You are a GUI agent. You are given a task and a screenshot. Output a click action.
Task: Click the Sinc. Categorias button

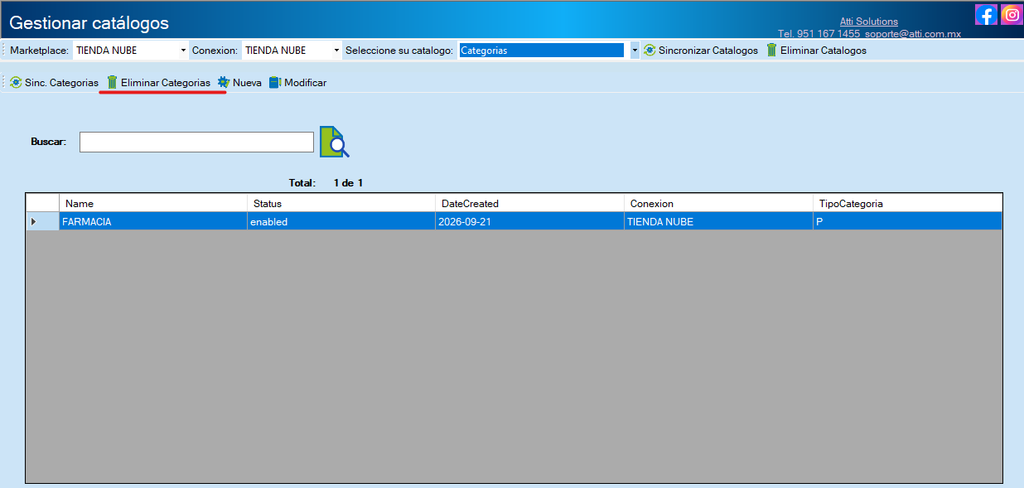[54, 83]
